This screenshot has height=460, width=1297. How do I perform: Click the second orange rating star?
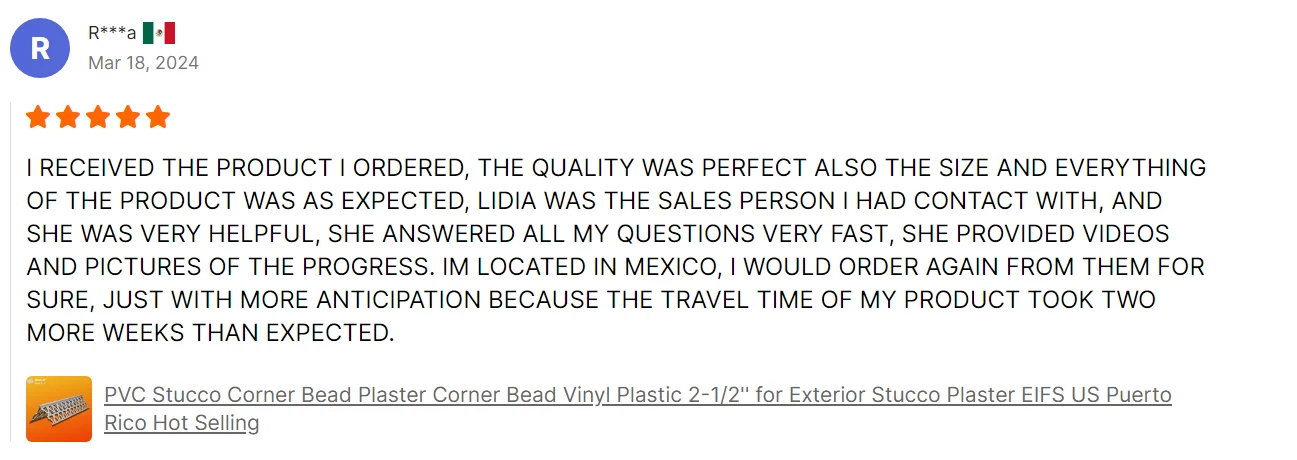tap(68, 118)
